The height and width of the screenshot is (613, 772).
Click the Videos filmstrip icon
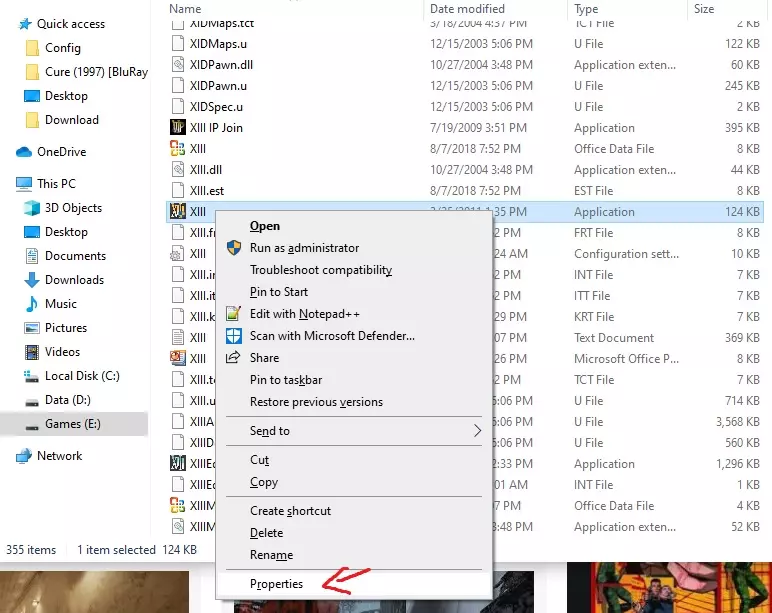click(x=32, y=352)
